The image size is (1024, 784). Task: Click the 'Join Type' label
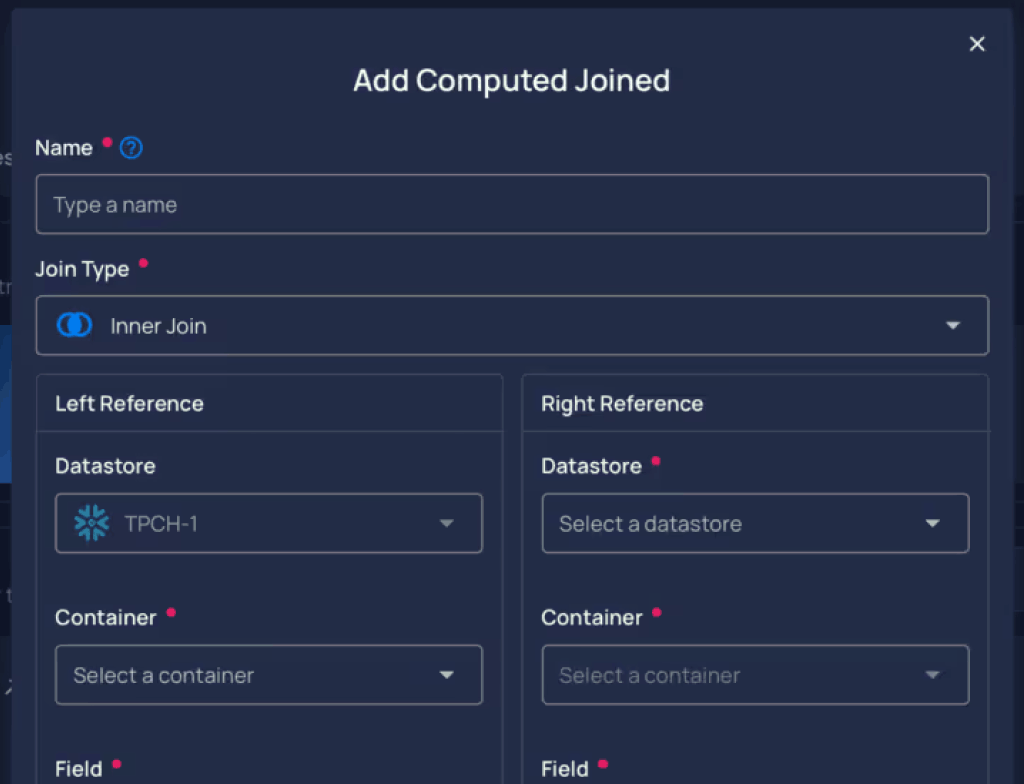(82, 269)
